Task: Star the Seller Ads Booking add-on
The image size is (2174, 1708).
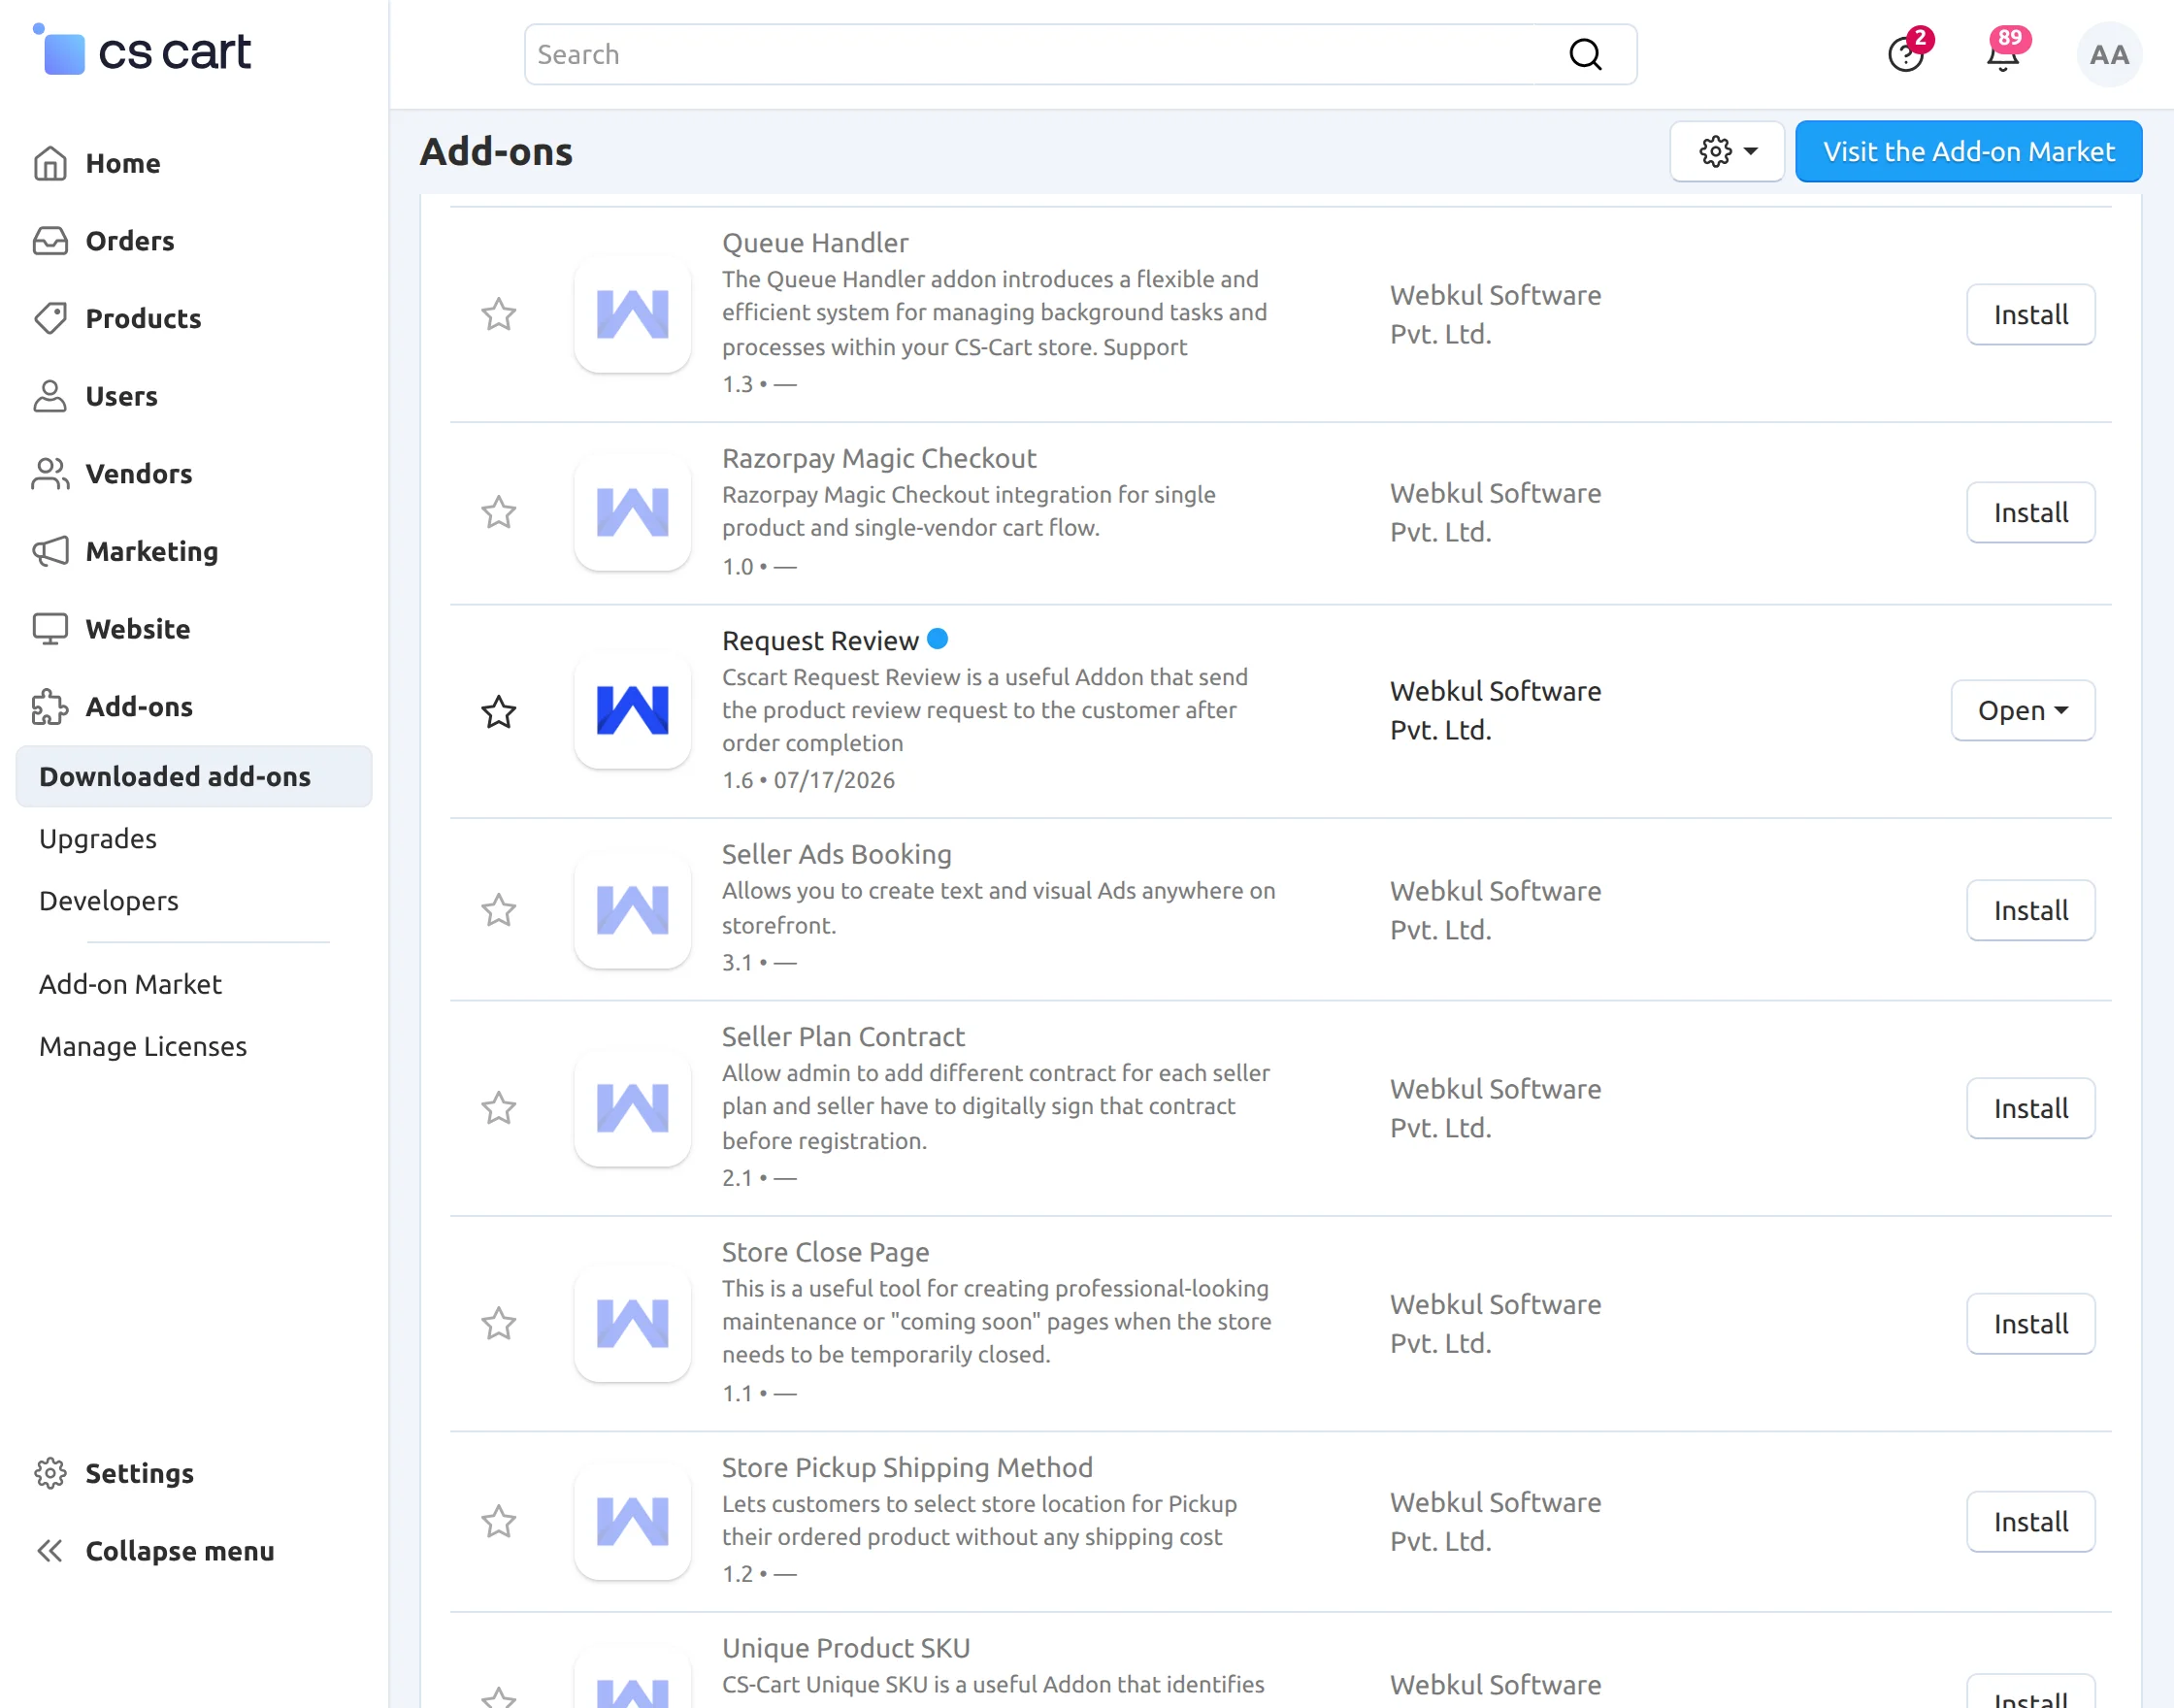Action: [498, 909]
